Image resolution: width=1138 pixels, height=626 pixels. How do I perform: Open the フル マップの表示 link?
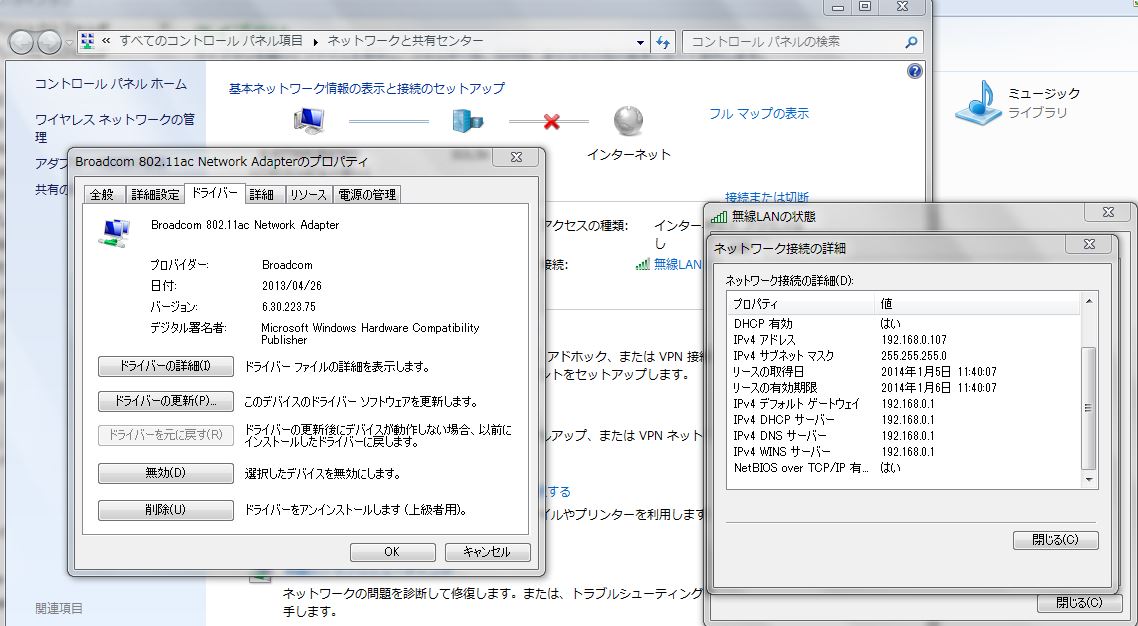click(759, 114)
